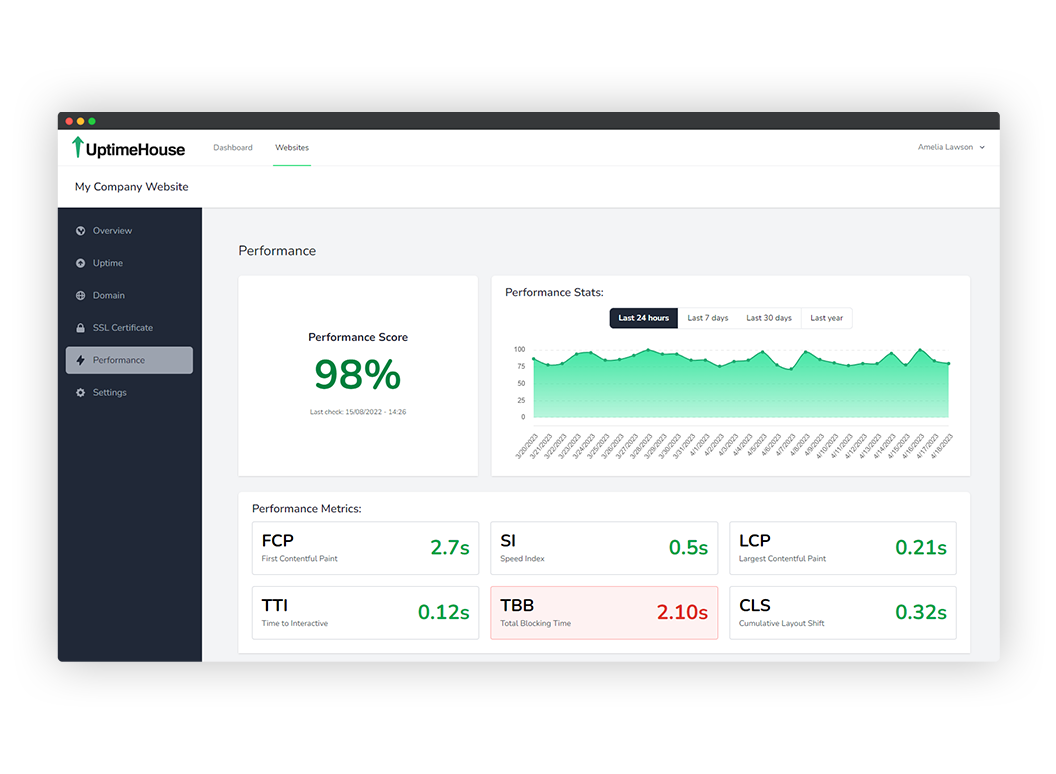This screenshot has width=1056, height=774.
Task: Click the 2.10s TBB value
Action: click(x=682, y=612)
